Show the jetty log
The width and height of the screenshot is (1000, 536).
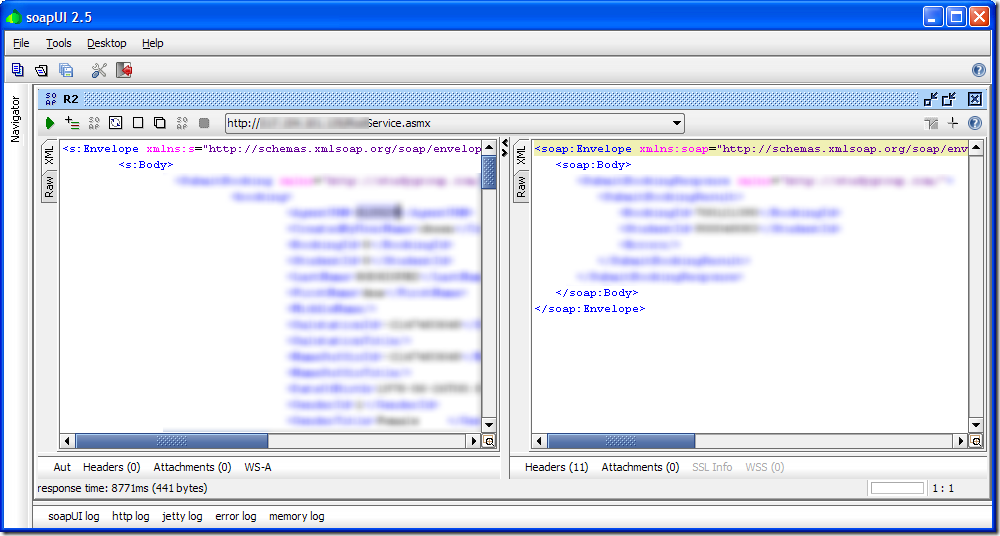(x=182, y=516)
